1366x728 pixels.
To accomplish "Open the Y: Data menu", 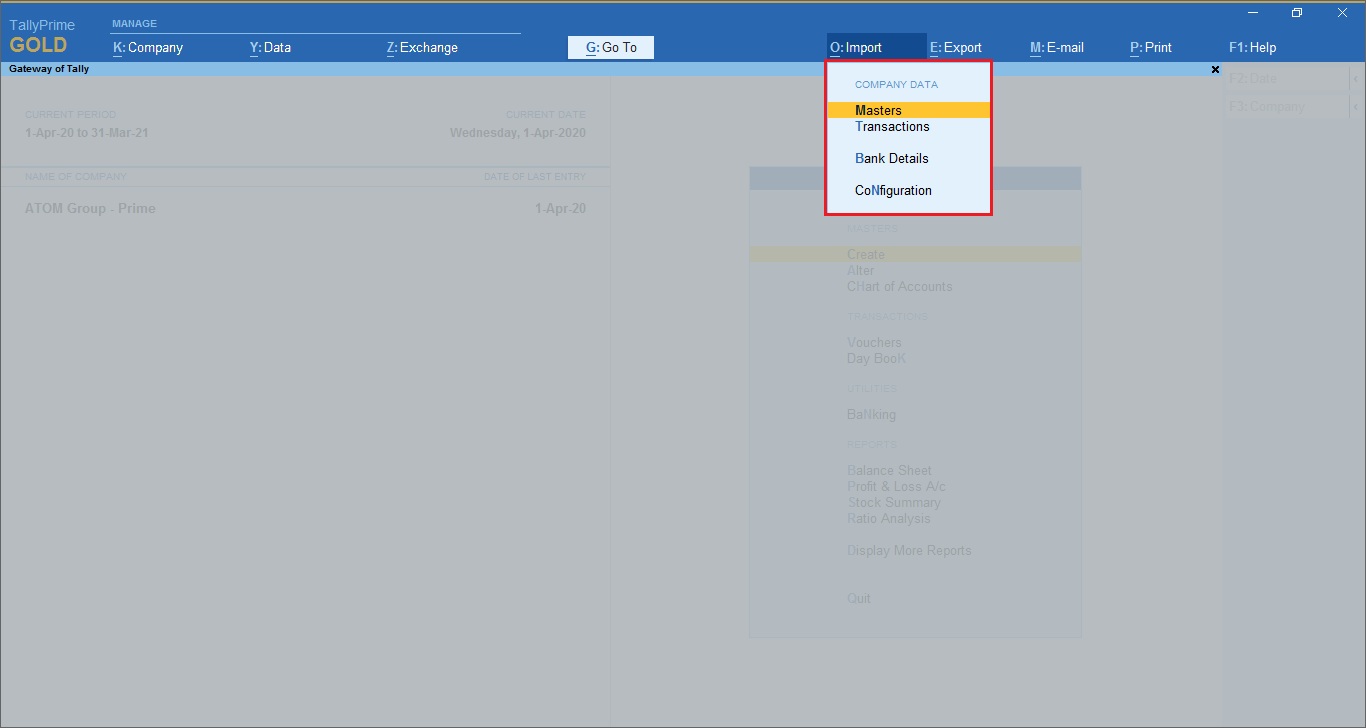I will (270, 47).
